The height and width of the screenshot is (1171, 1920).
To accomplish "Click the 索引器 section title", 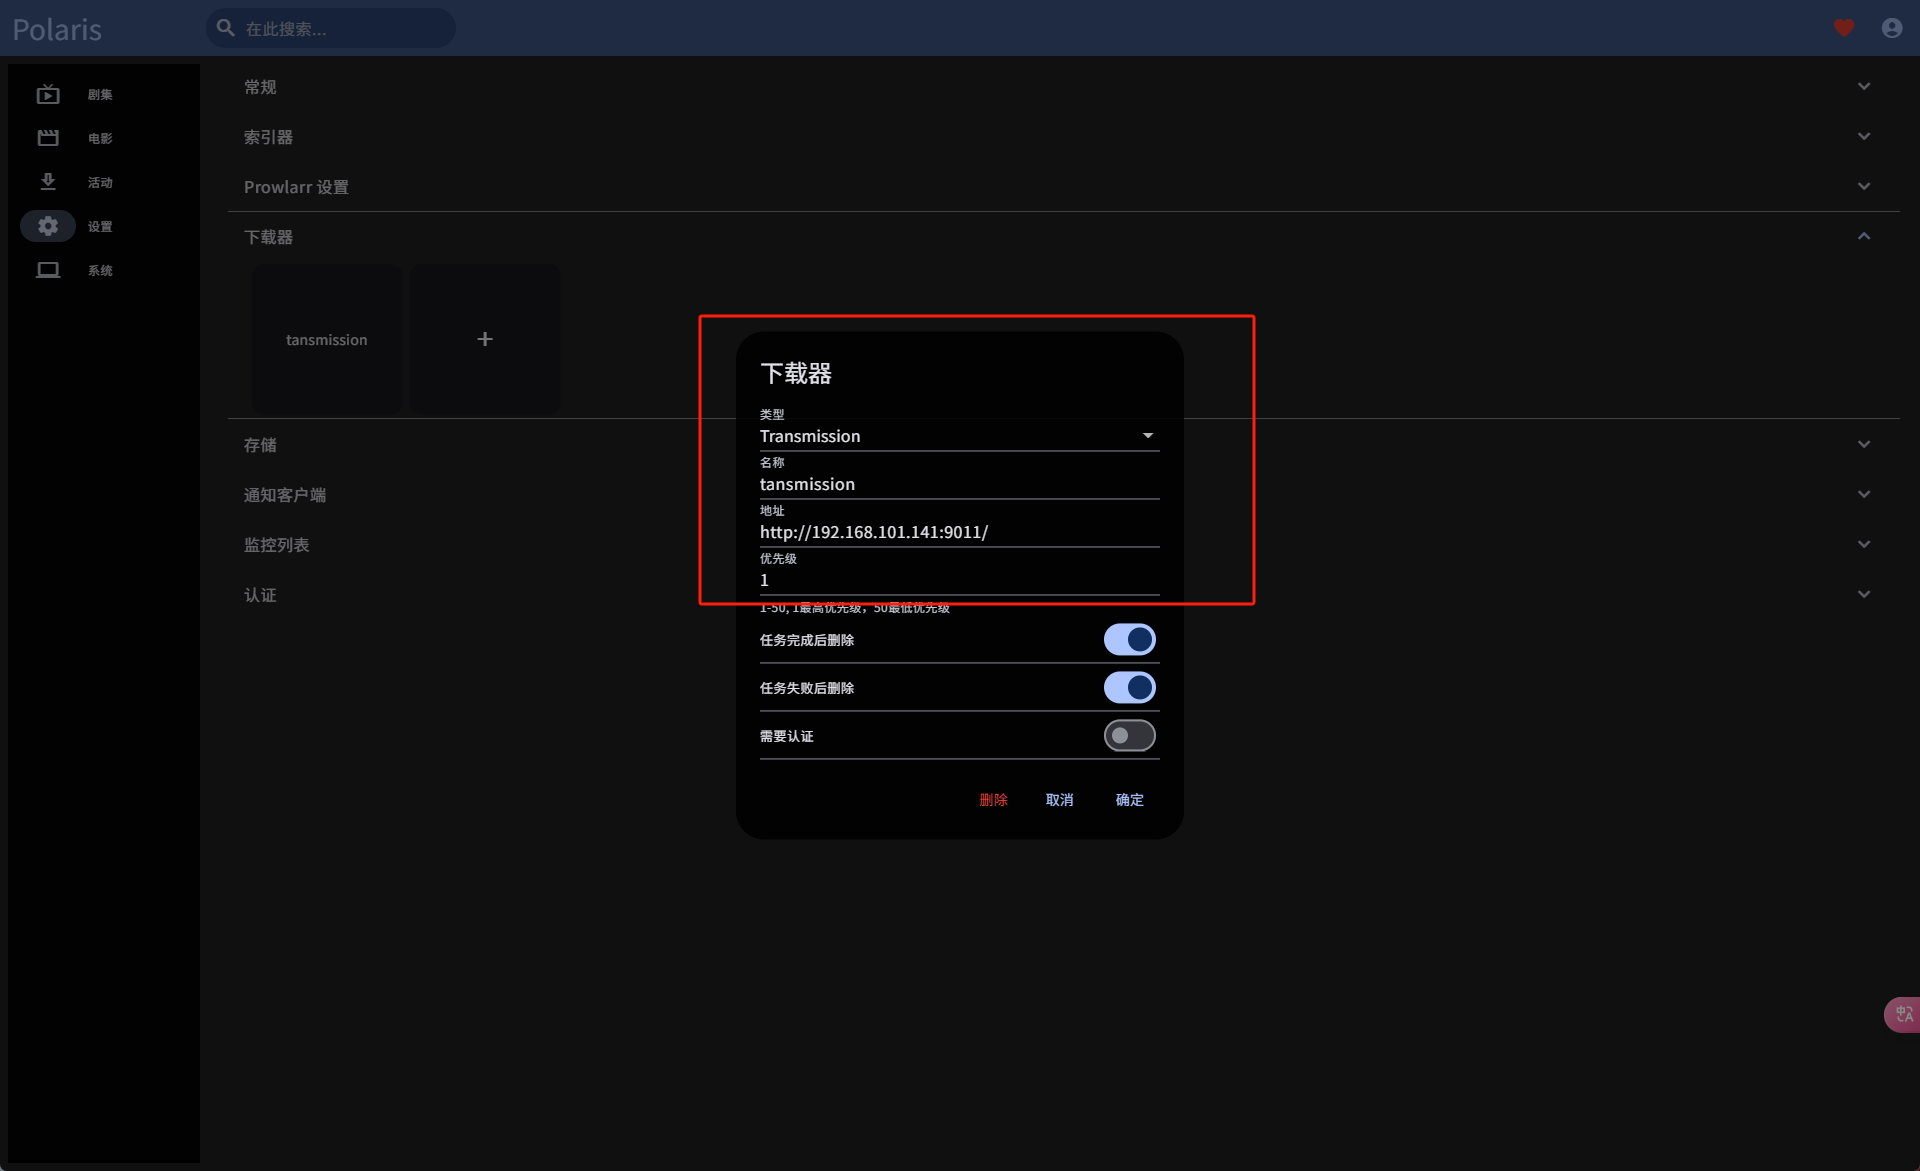I will click(268, 137).
